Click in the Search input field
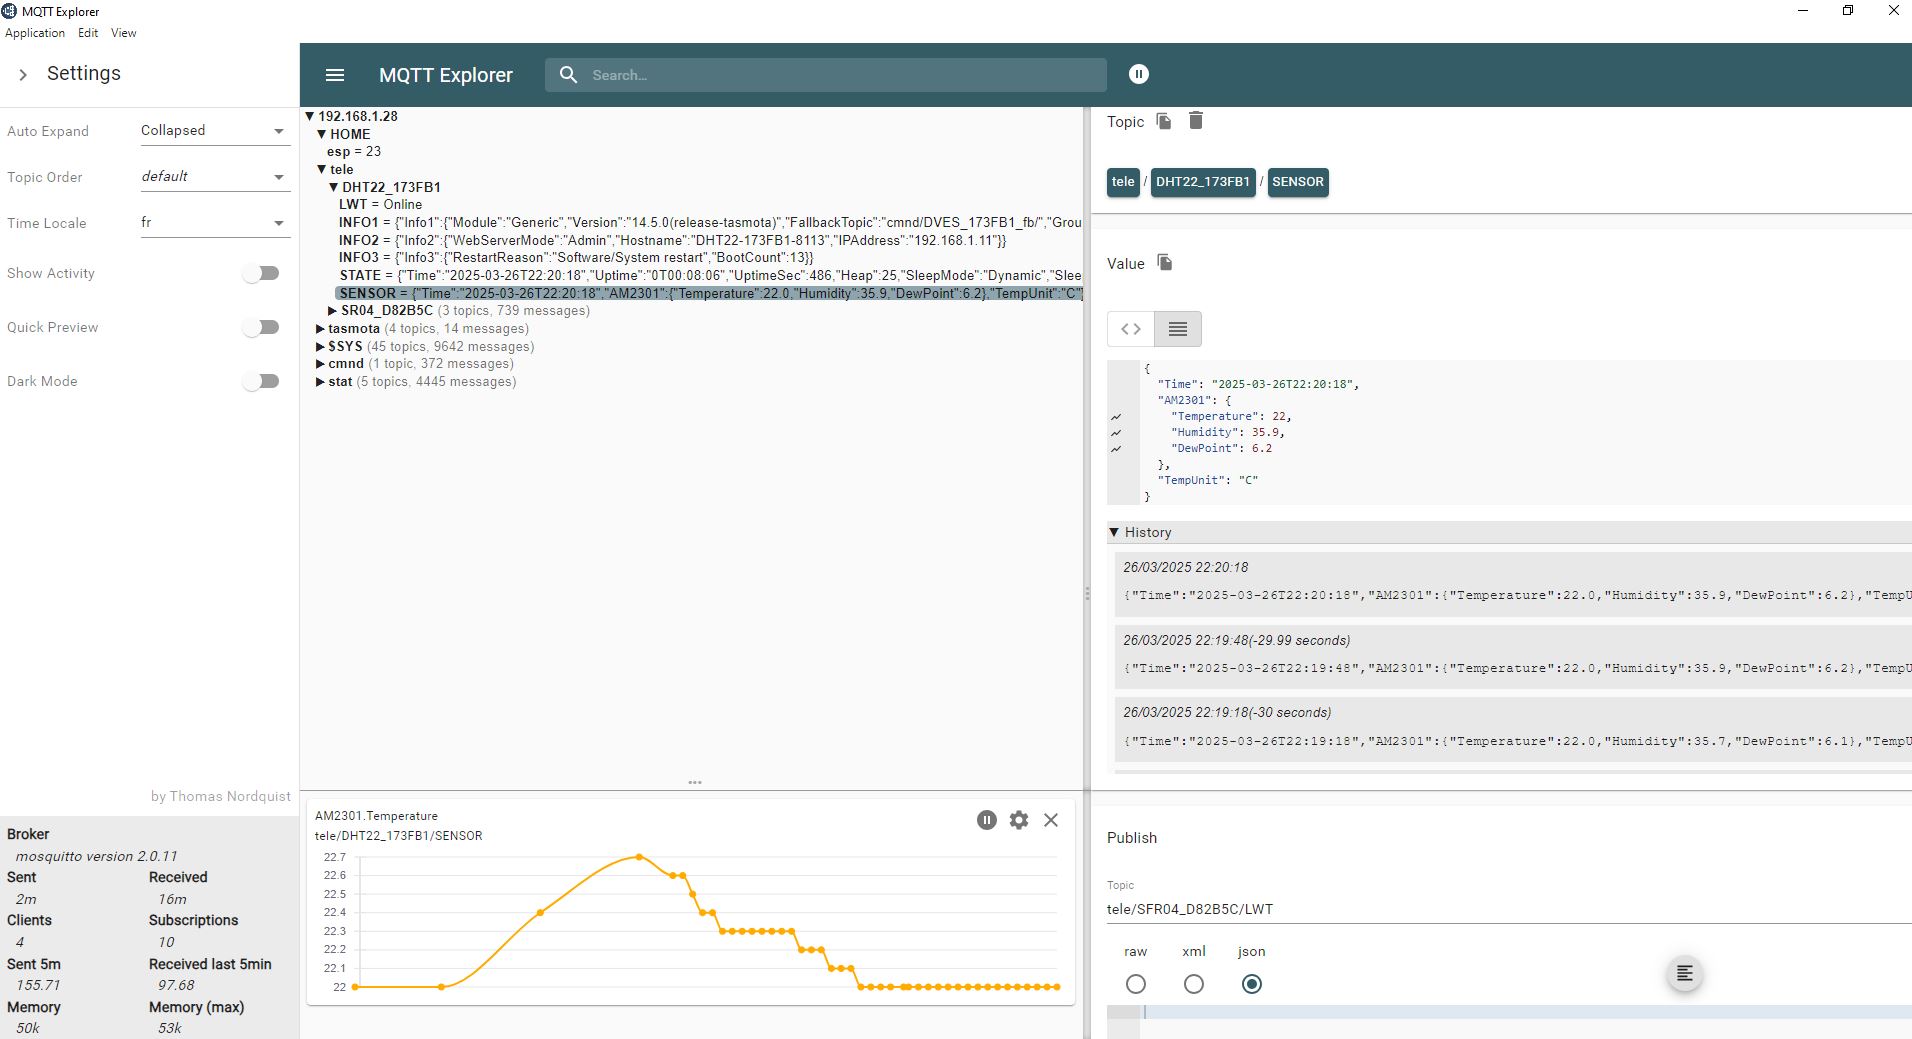1912x1039 pixels. (x=845, y=75)
